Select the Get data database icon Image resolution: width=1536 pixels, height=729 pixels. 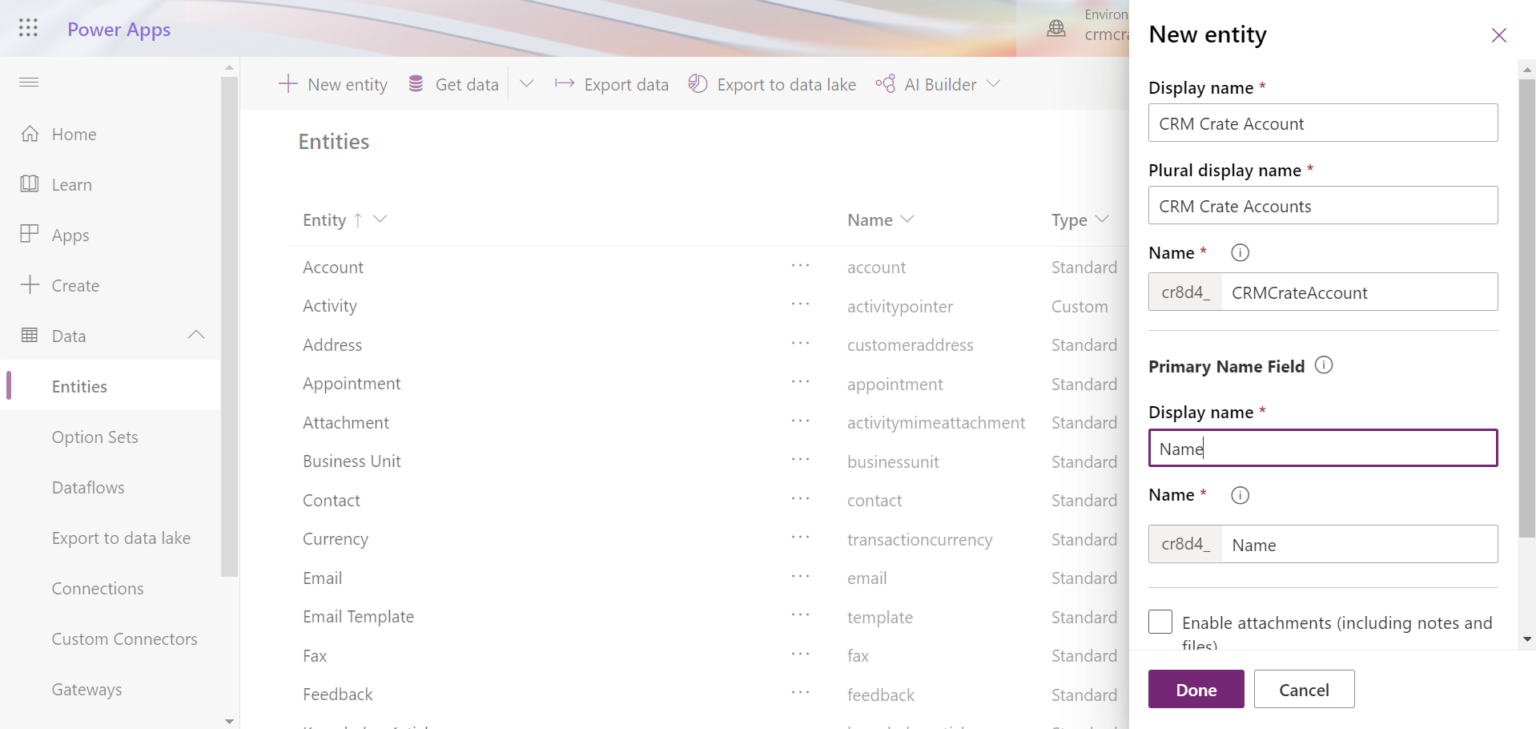coord(414,84)
